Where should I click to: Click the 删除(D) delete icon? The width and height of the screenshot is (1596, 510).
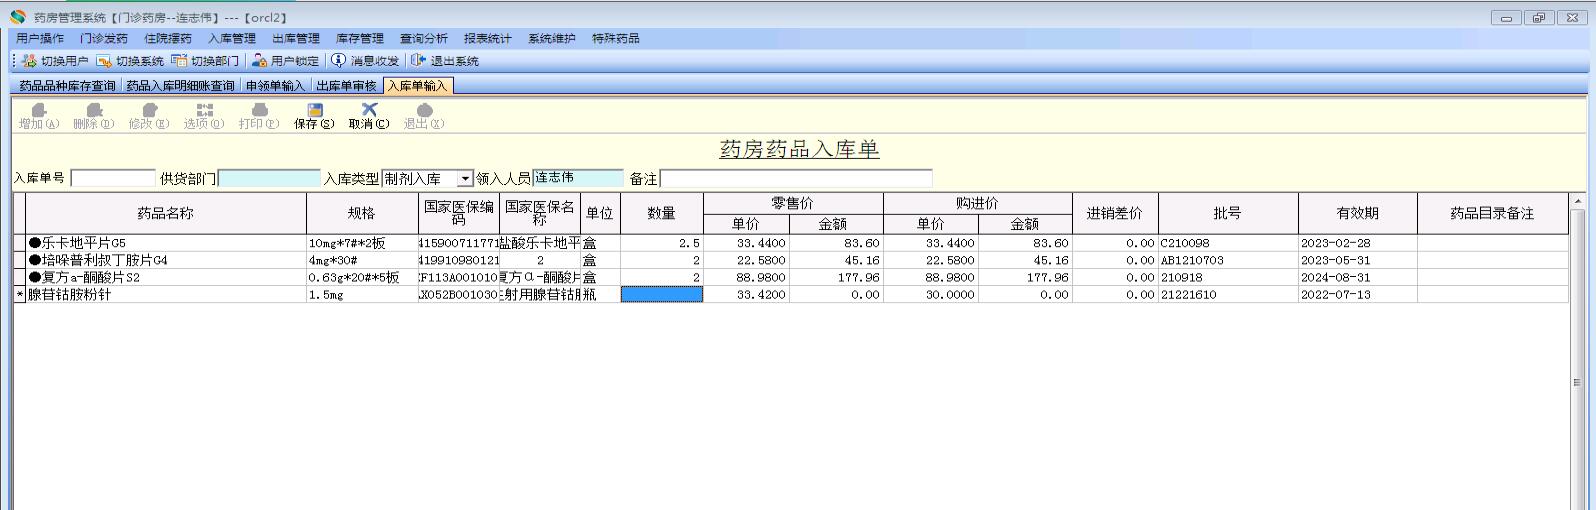[x=94, y=110]
